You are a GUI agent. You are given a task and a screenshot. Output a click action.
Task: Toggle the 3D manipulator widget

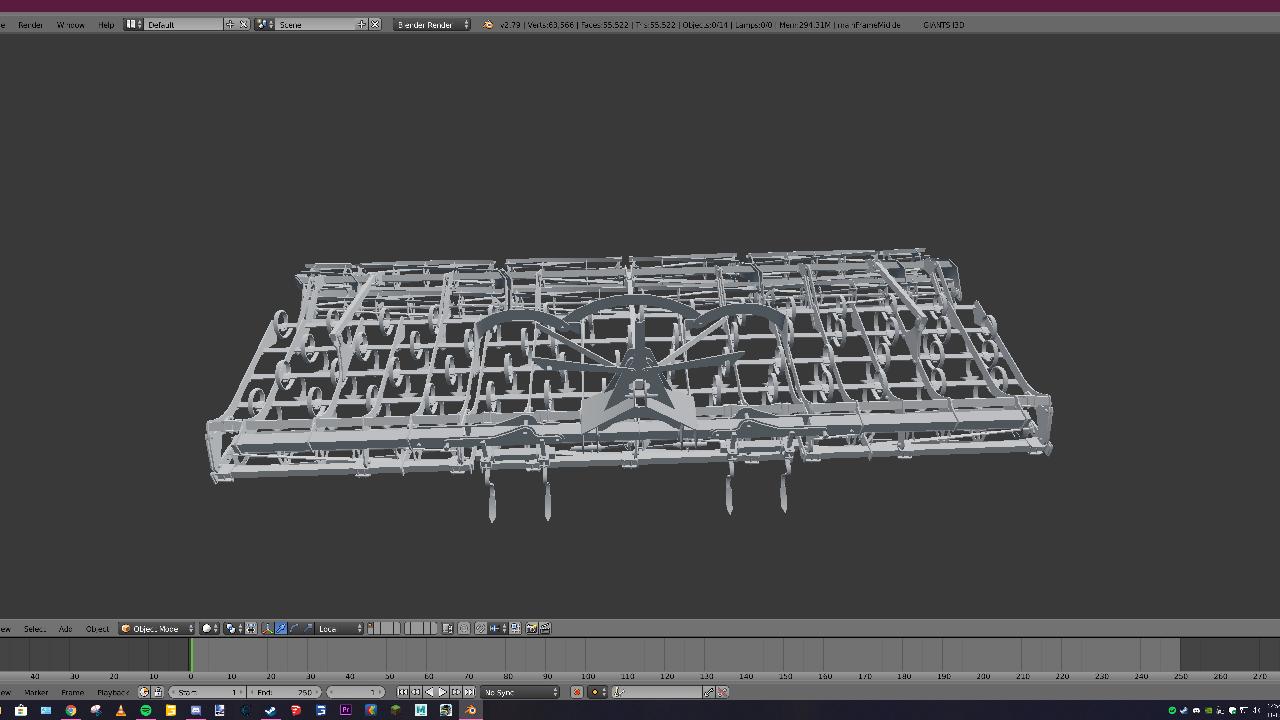click(267, 628)
